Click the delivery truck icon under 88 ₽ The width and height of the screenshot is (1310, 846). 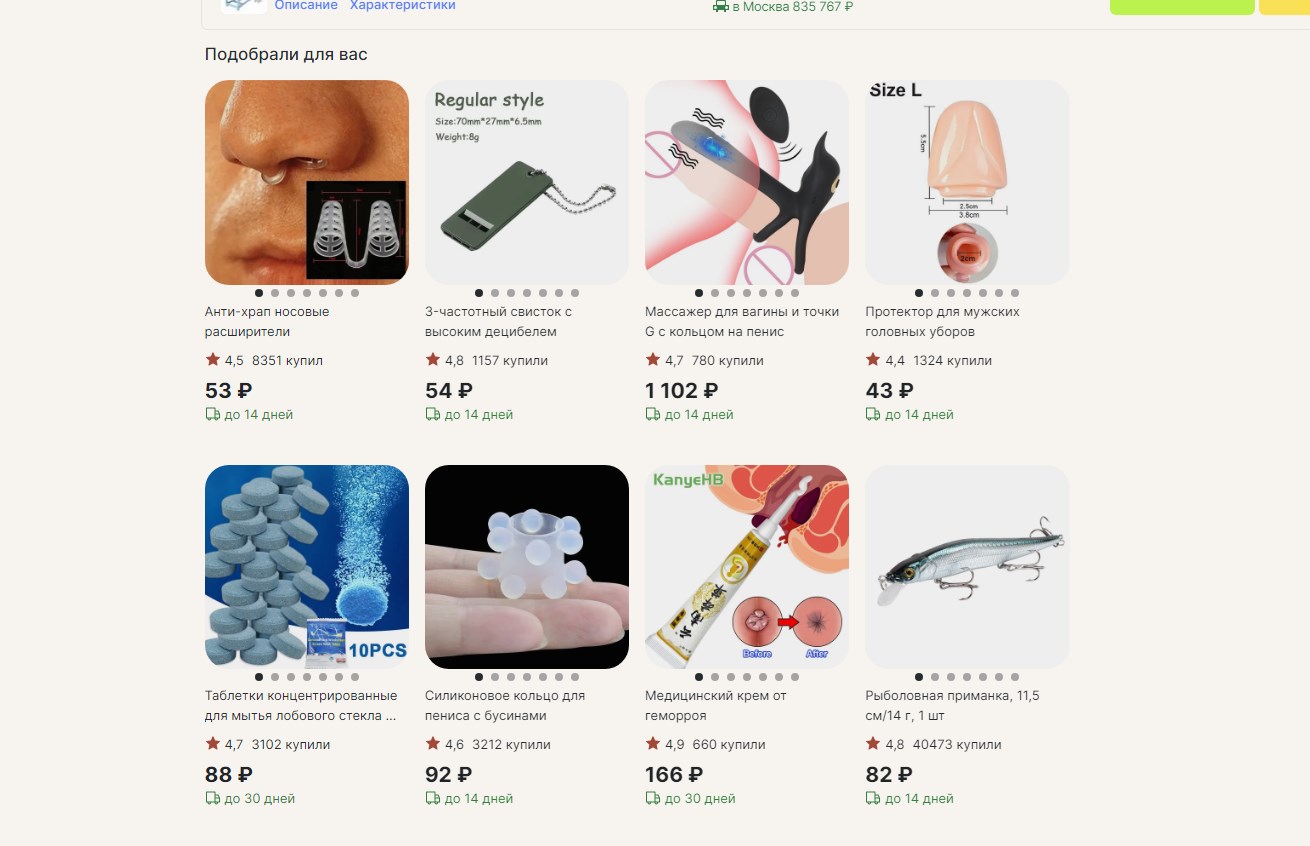[213, 798]
